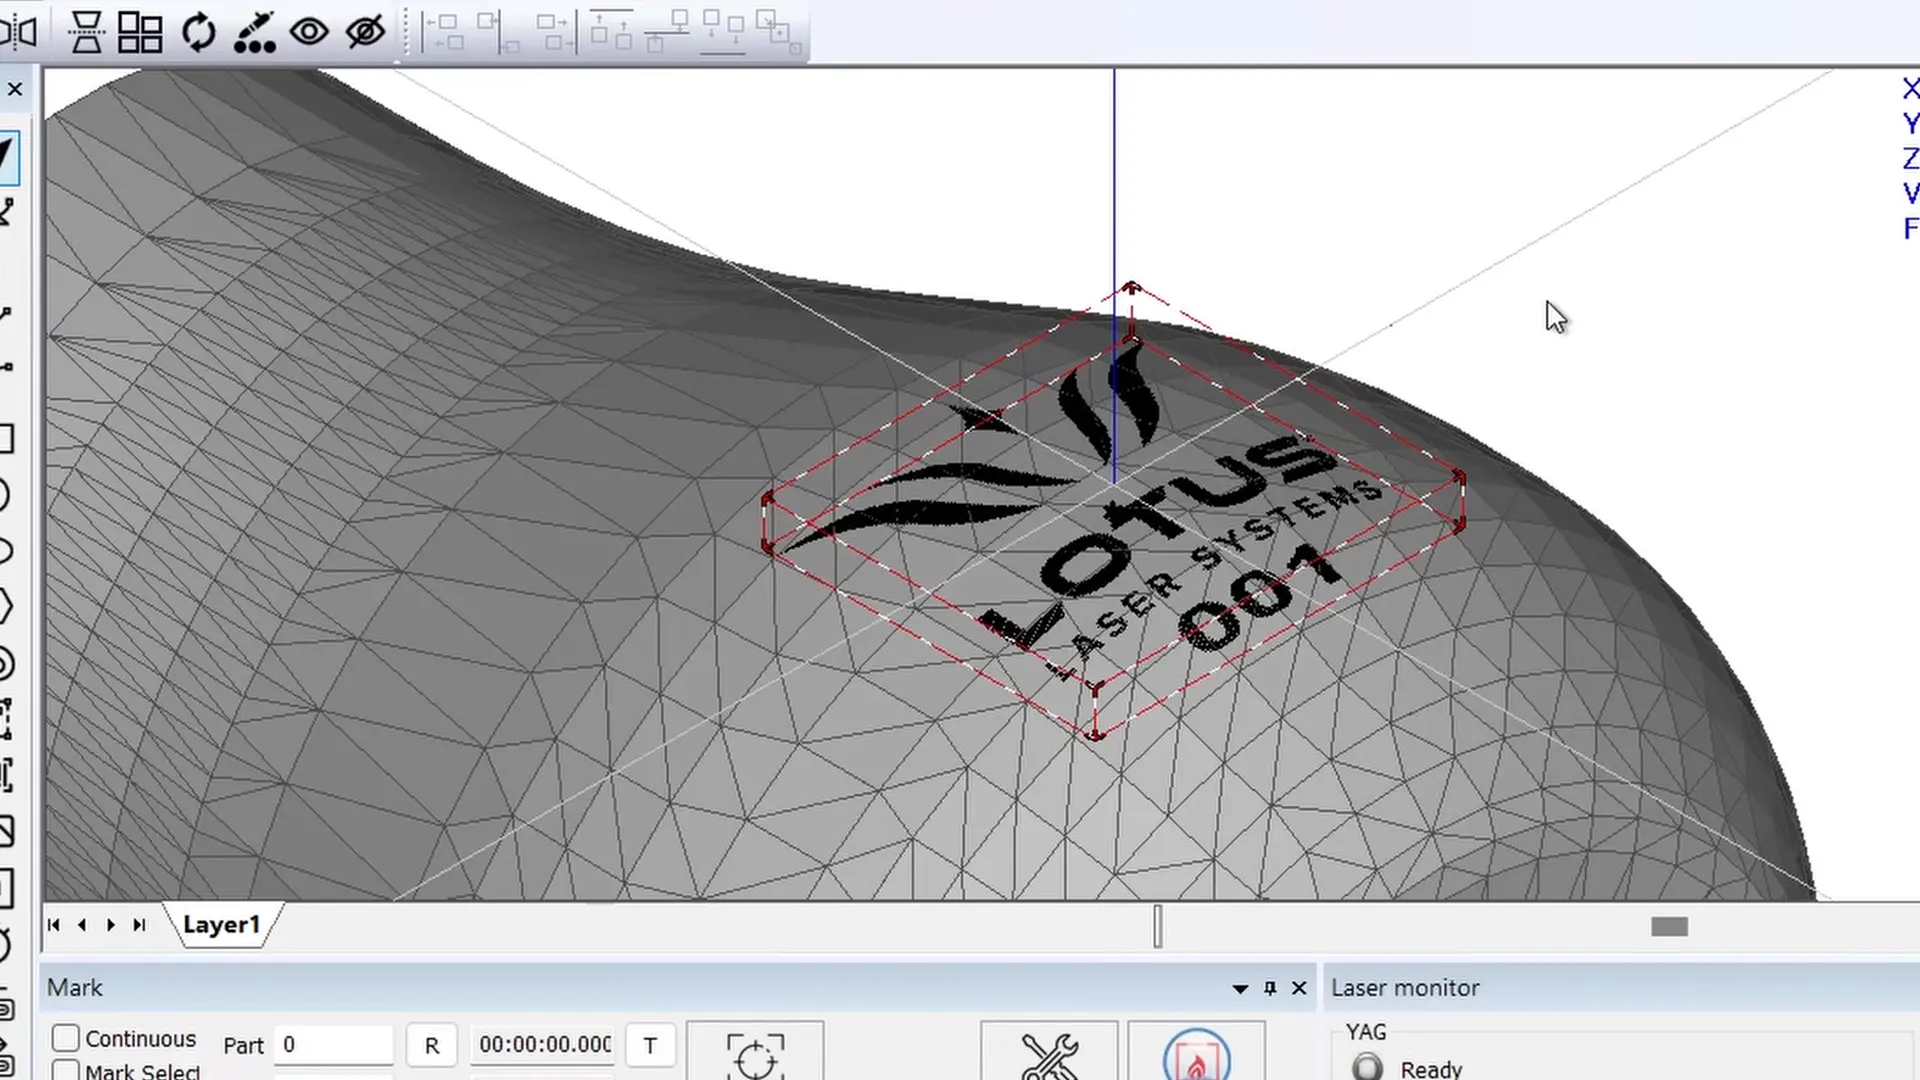Click the Part count input field

coord(333,1045)
